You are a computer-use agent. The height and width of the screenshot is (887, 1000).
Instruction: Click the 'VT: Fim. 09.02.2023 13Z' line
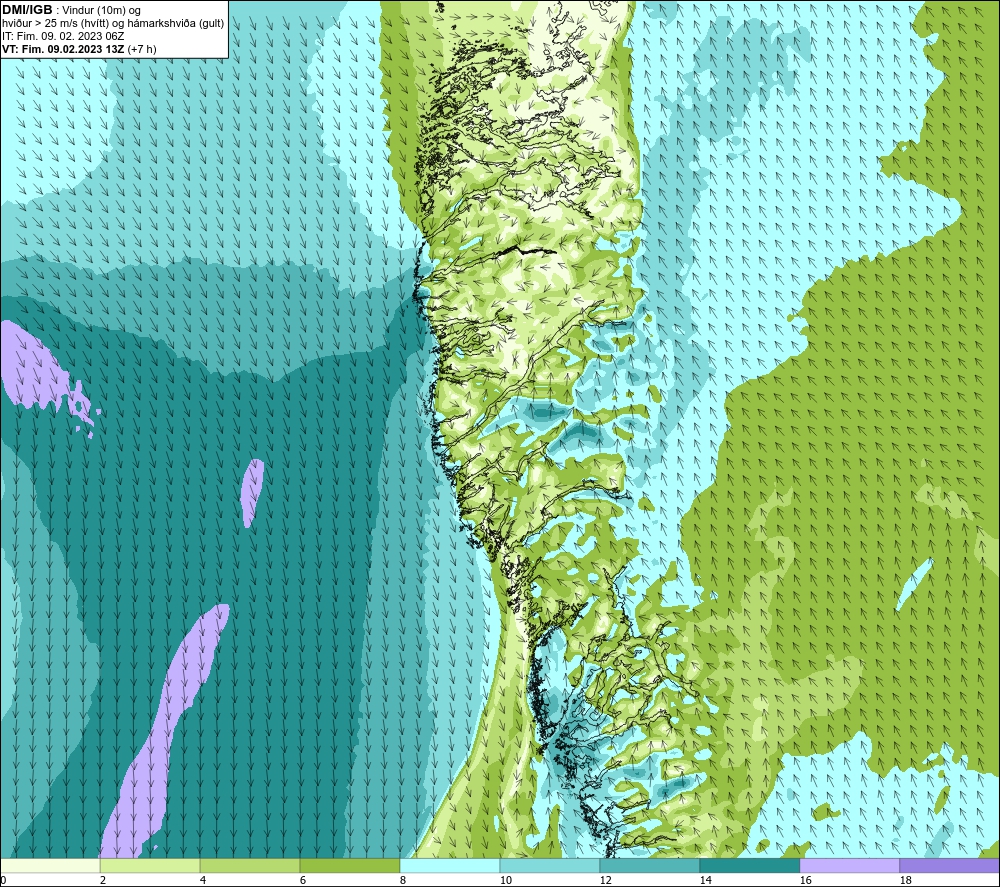pyautogui.click(x=64, y=49)
